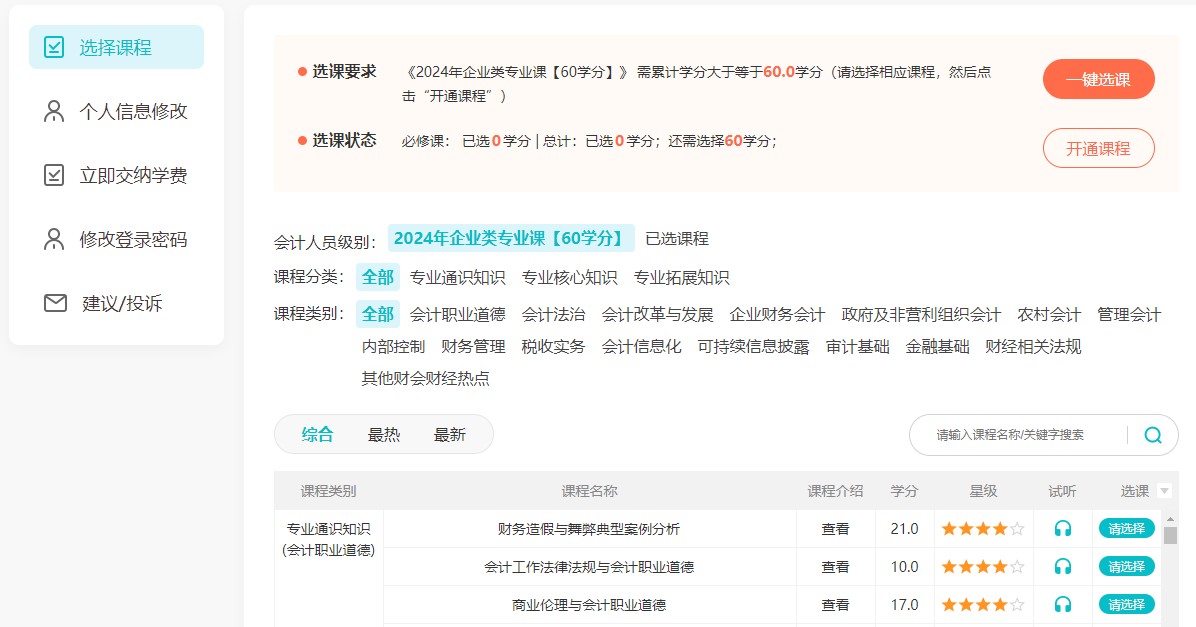Select the 2024年企业类专业课【60学分】 tab
Image resolution: width=1196 pixels, height=627 pixels.
511,238
